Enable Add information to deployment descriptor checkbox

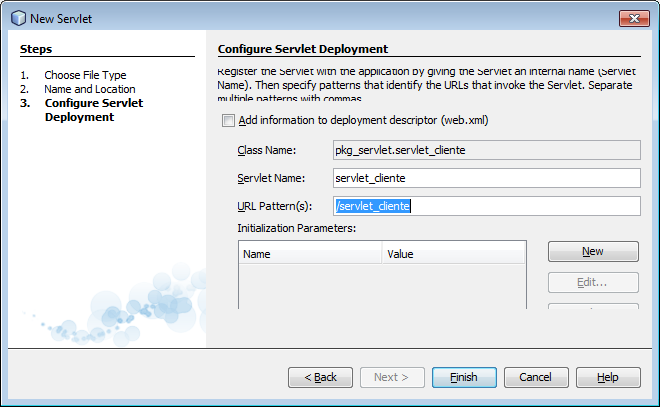click(228, 121)
